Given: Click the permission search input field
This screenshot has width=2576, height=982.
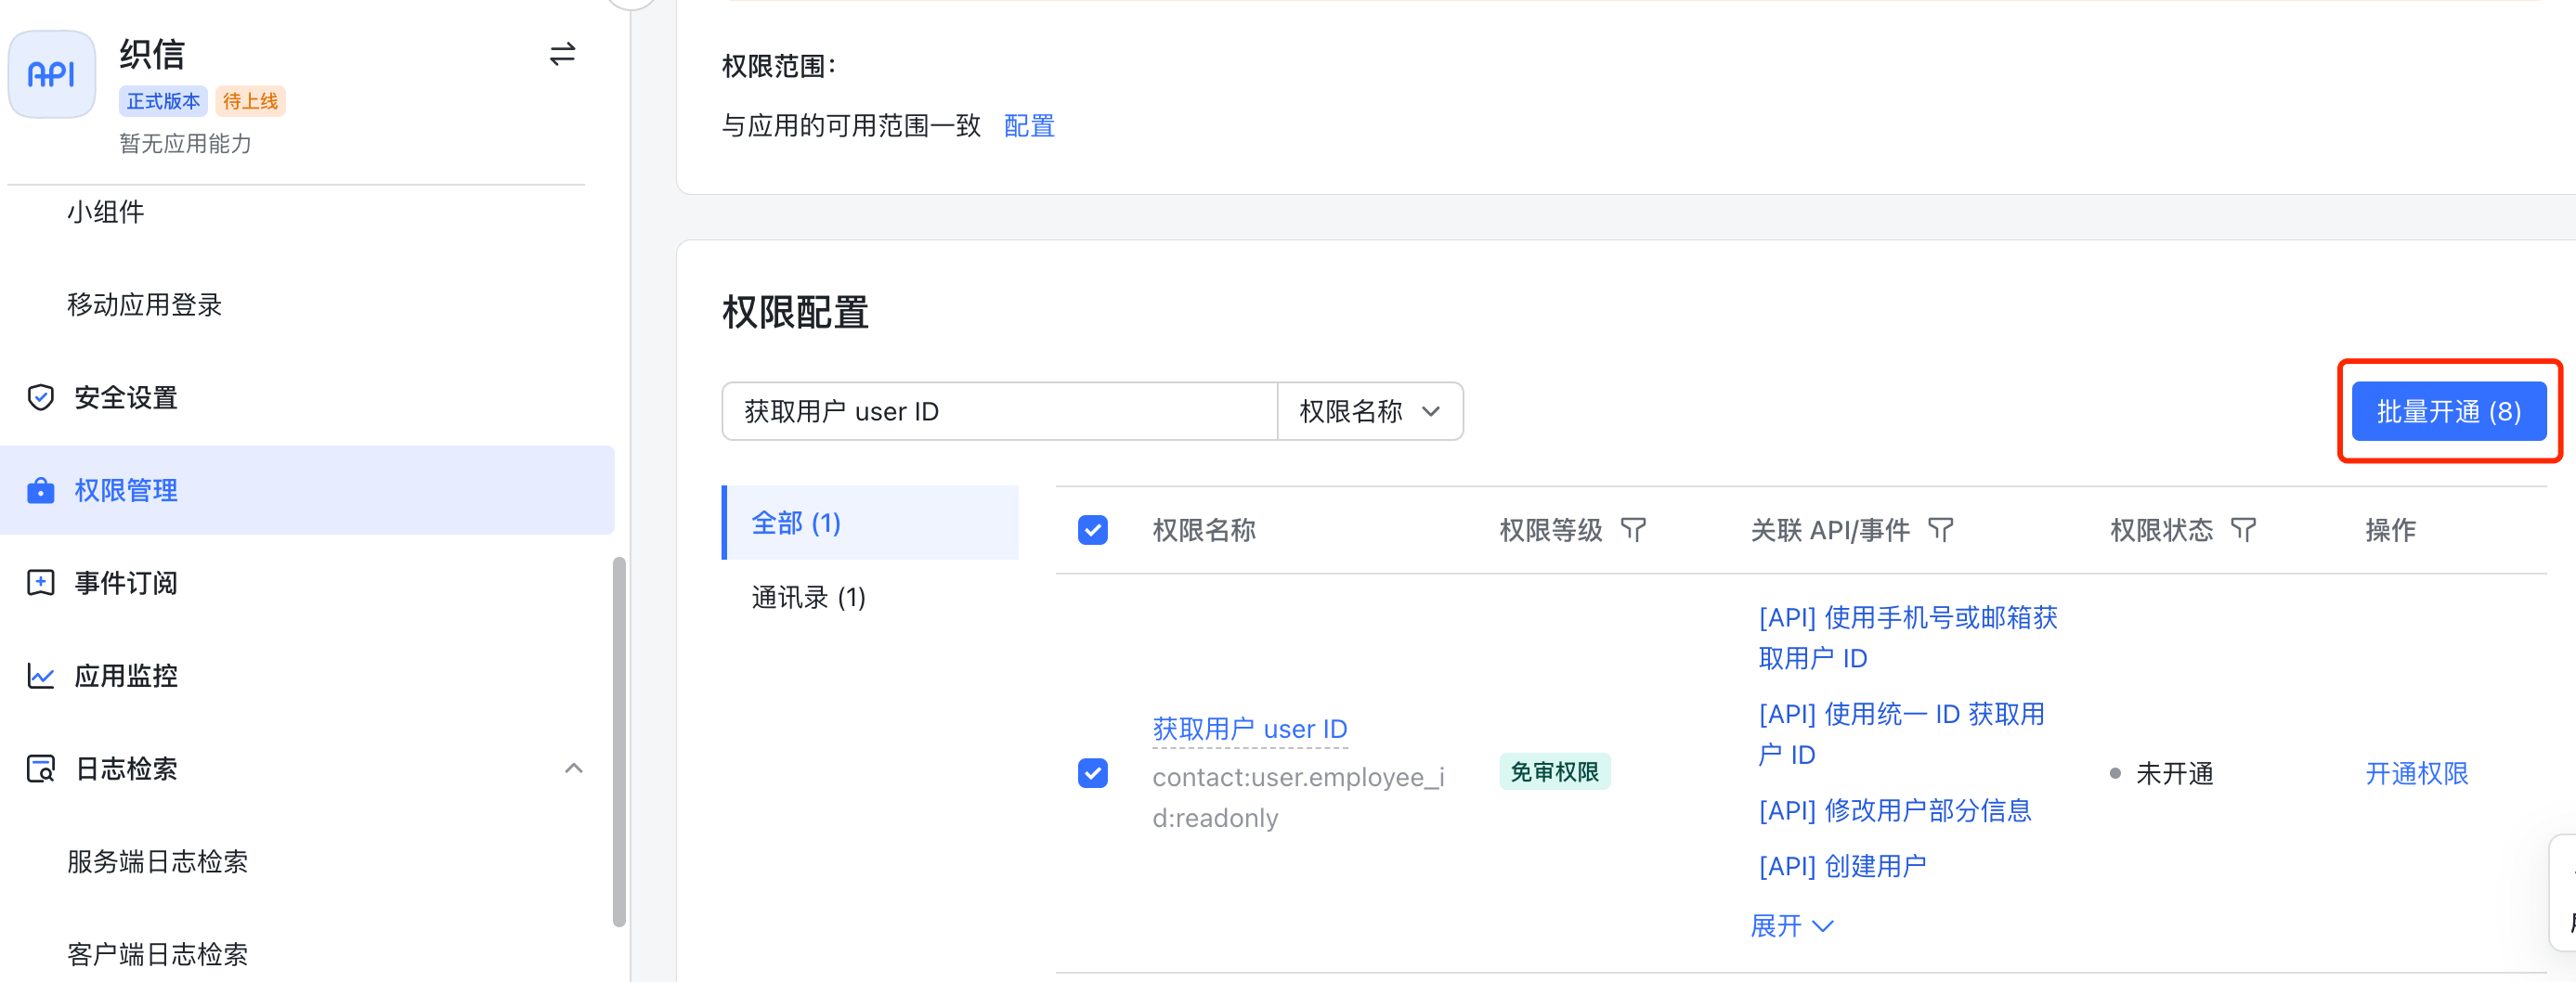Looking at the screenshot, I should [1000, 411].
